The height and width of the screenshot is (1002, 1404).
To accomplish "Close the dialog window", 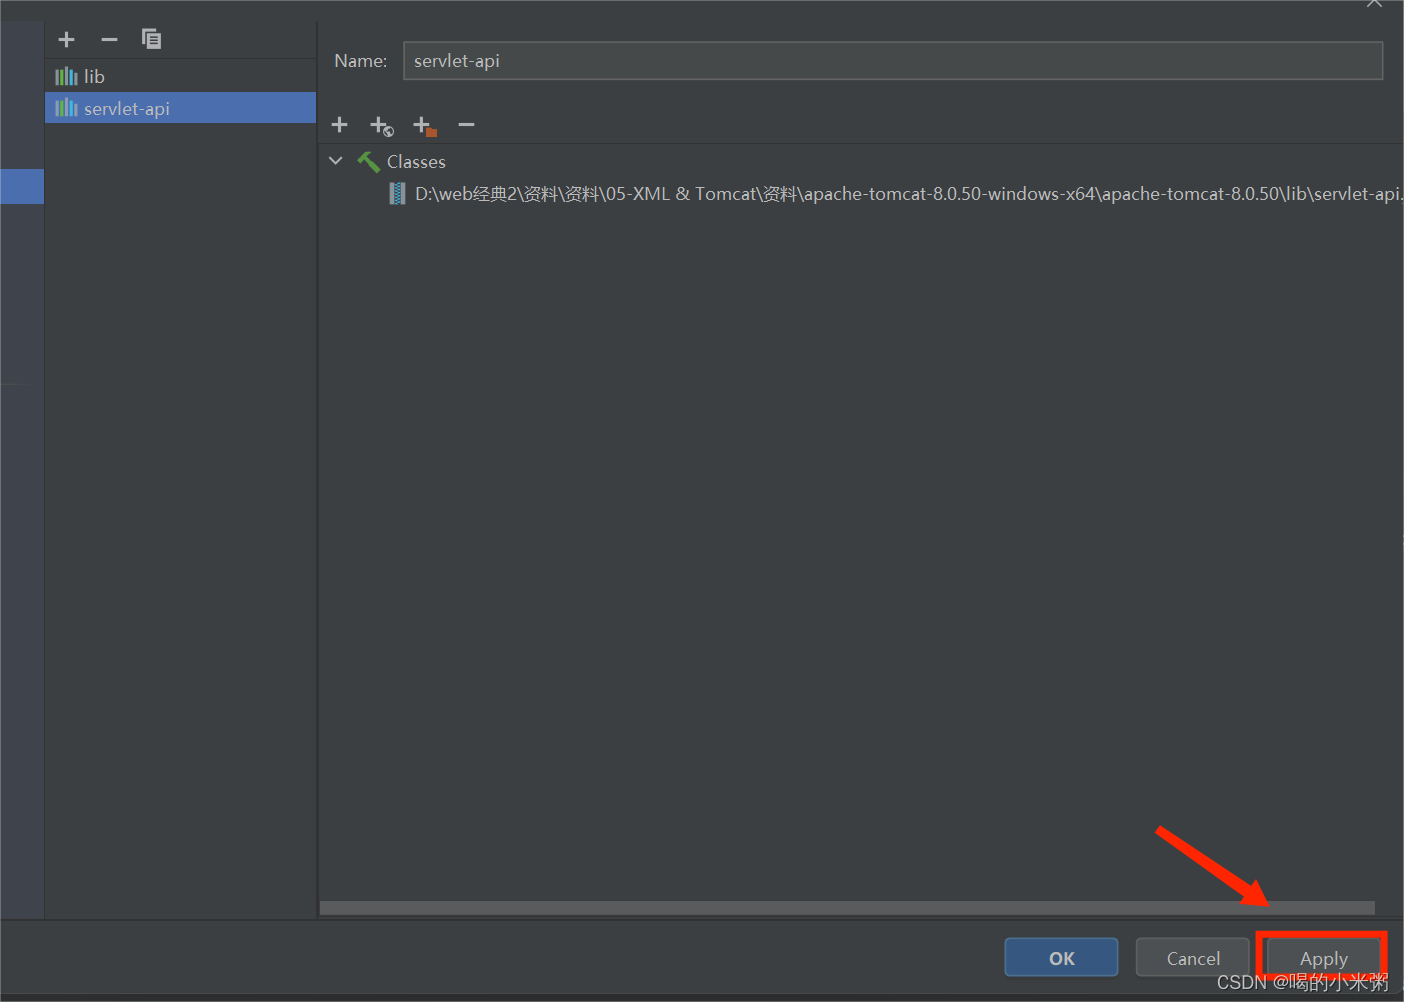I will pos(1375,4).
